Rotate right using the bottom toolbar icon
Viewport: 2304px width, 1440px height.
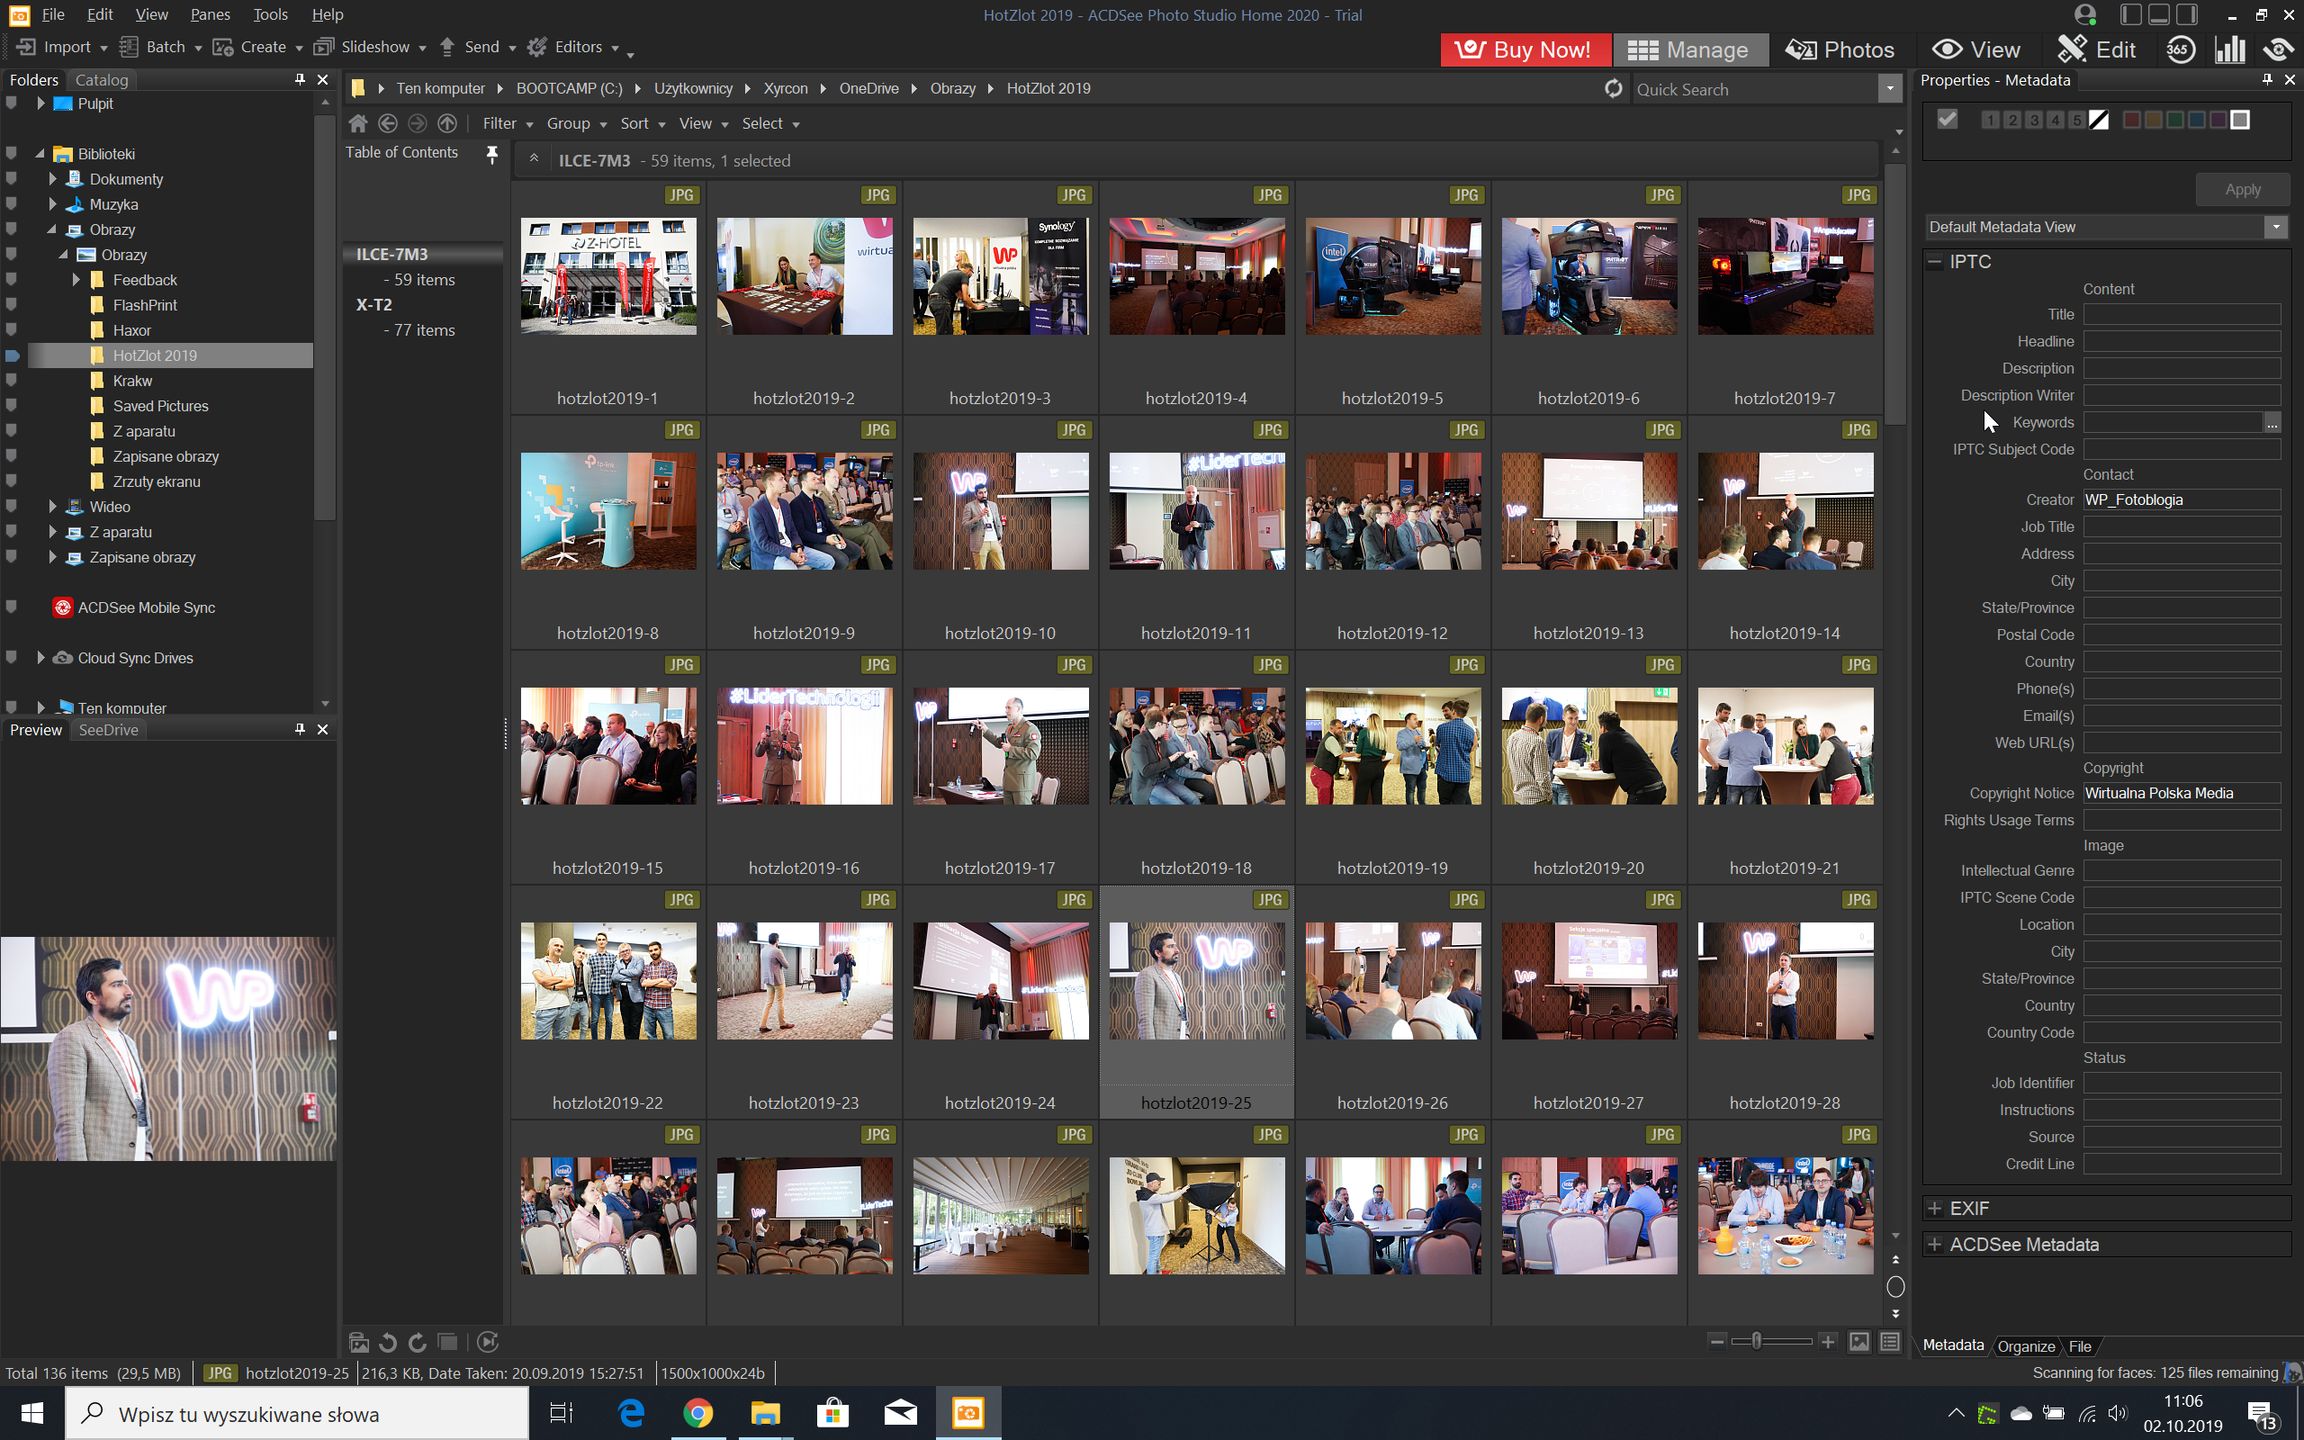418,1343
